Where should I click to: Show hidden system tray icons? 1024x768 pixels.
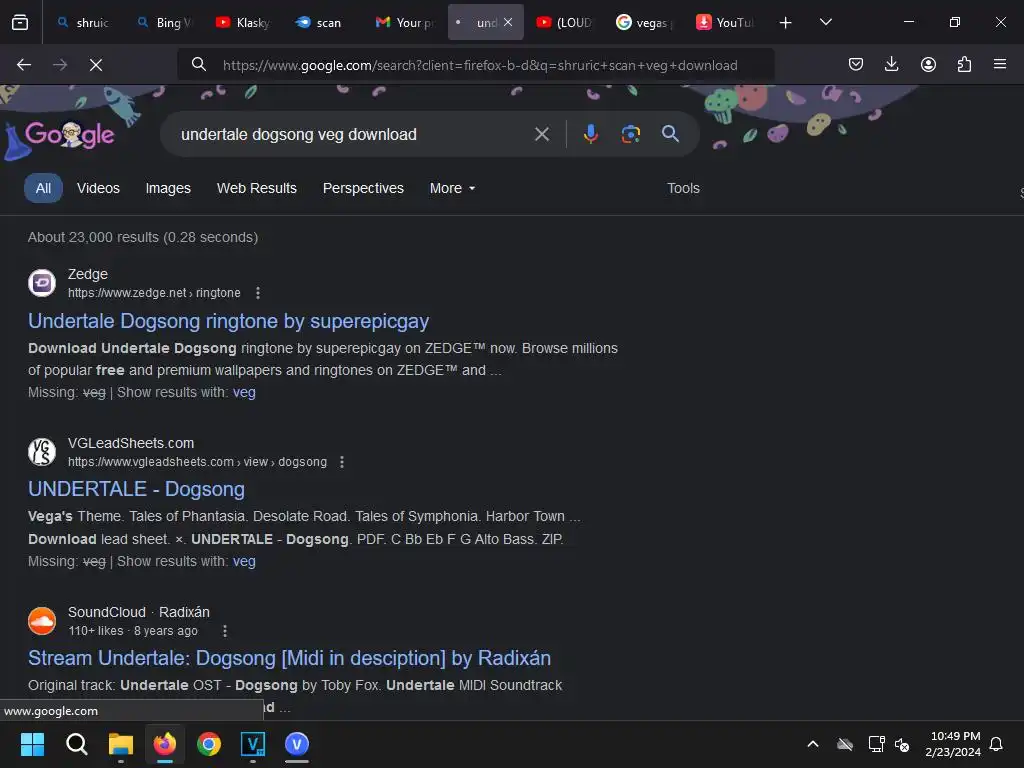tap(813, 744)
